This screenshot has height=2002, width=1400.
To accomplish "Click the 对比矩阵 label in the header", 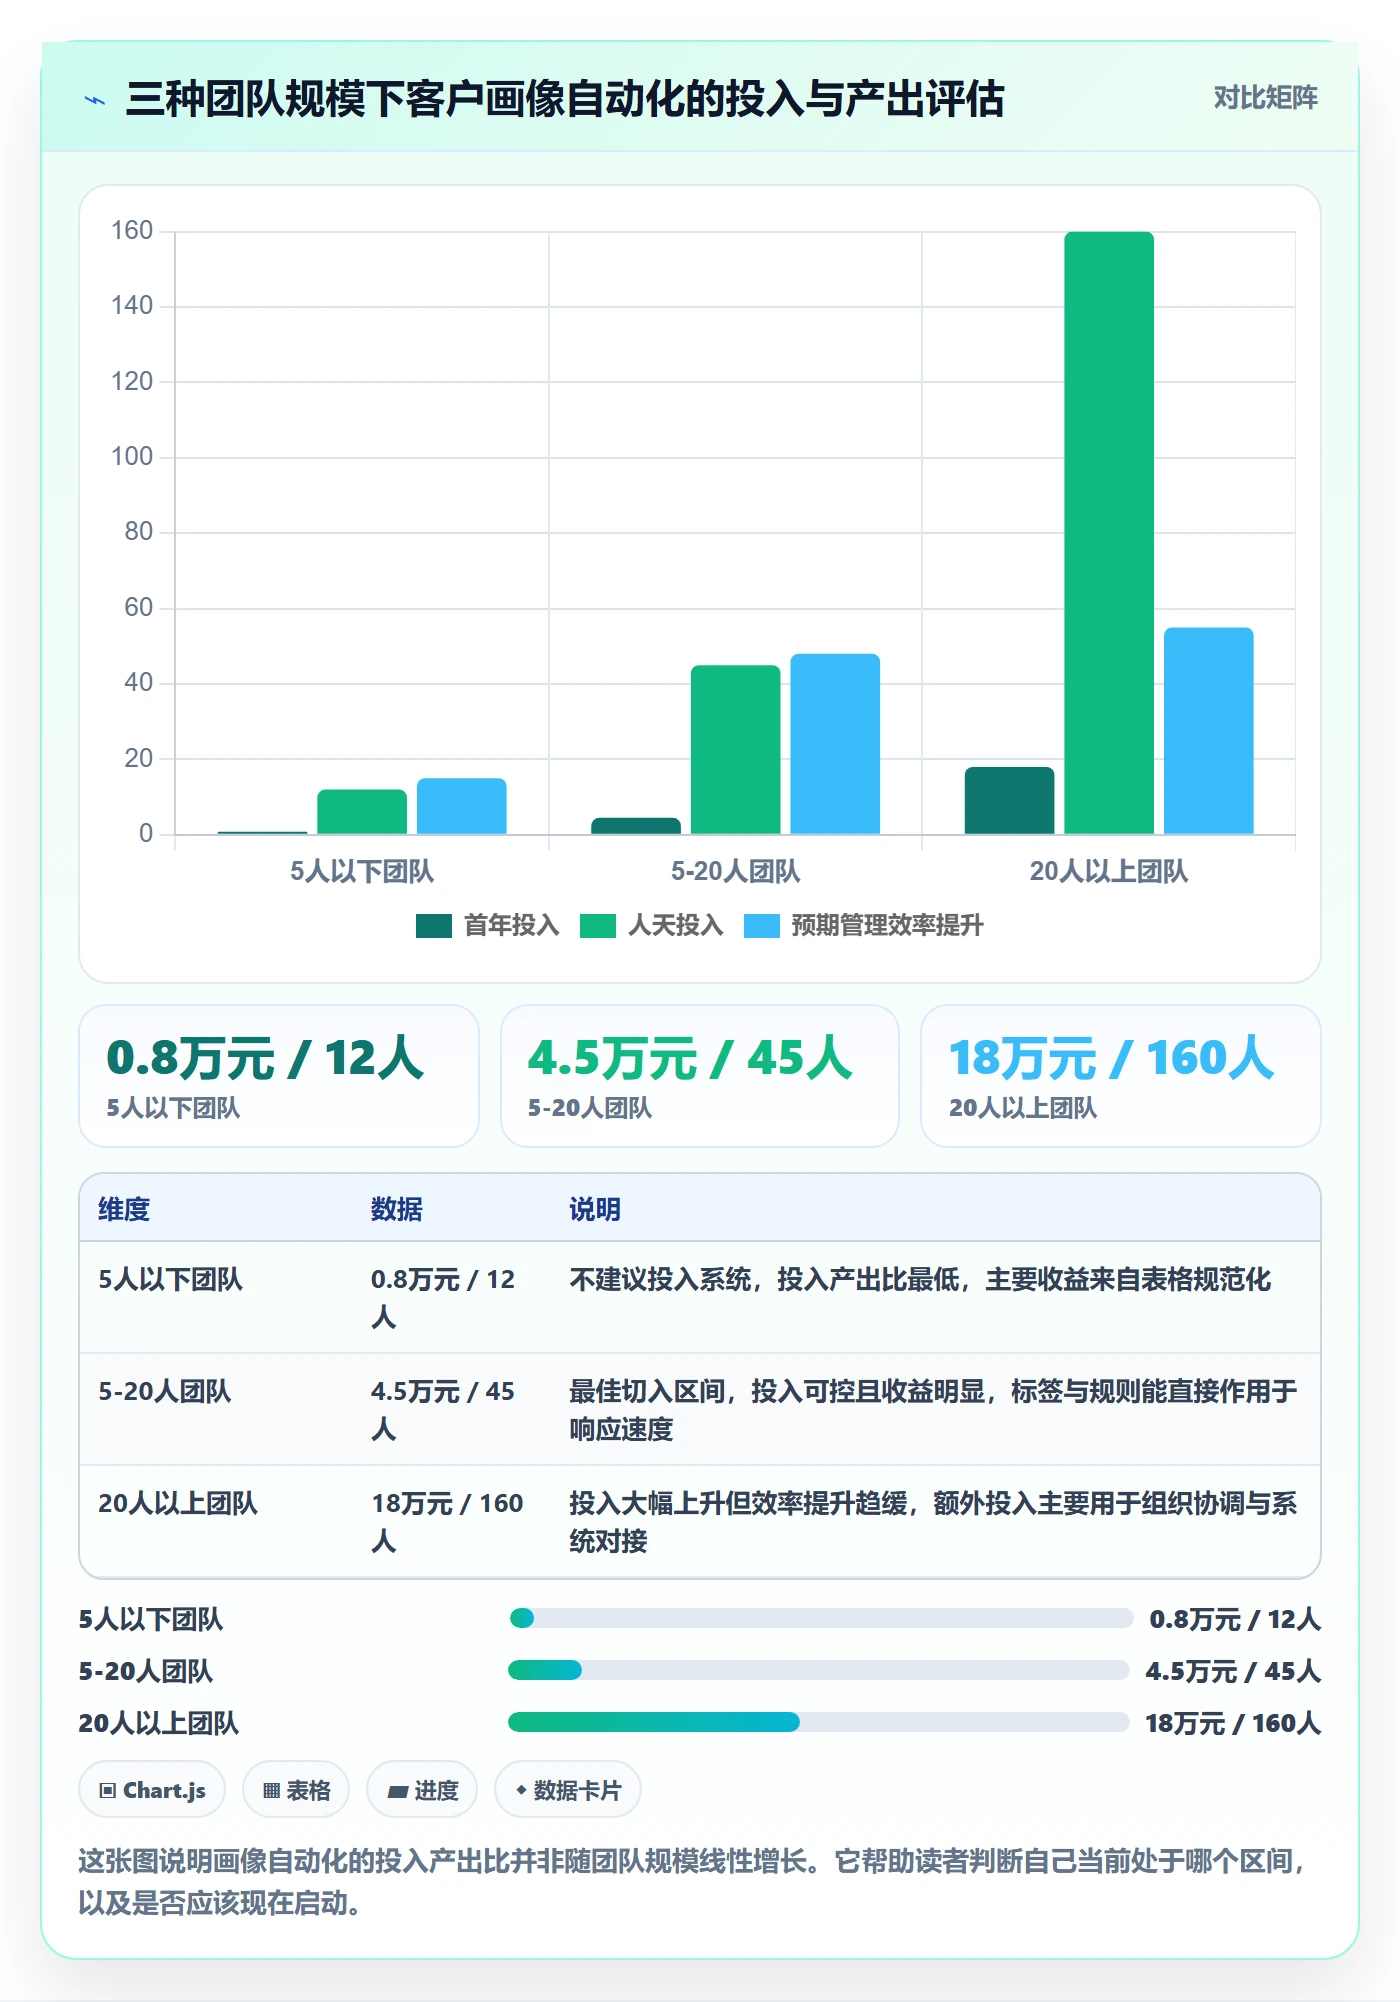I will pyautogui.click(x=1265, y=98).
